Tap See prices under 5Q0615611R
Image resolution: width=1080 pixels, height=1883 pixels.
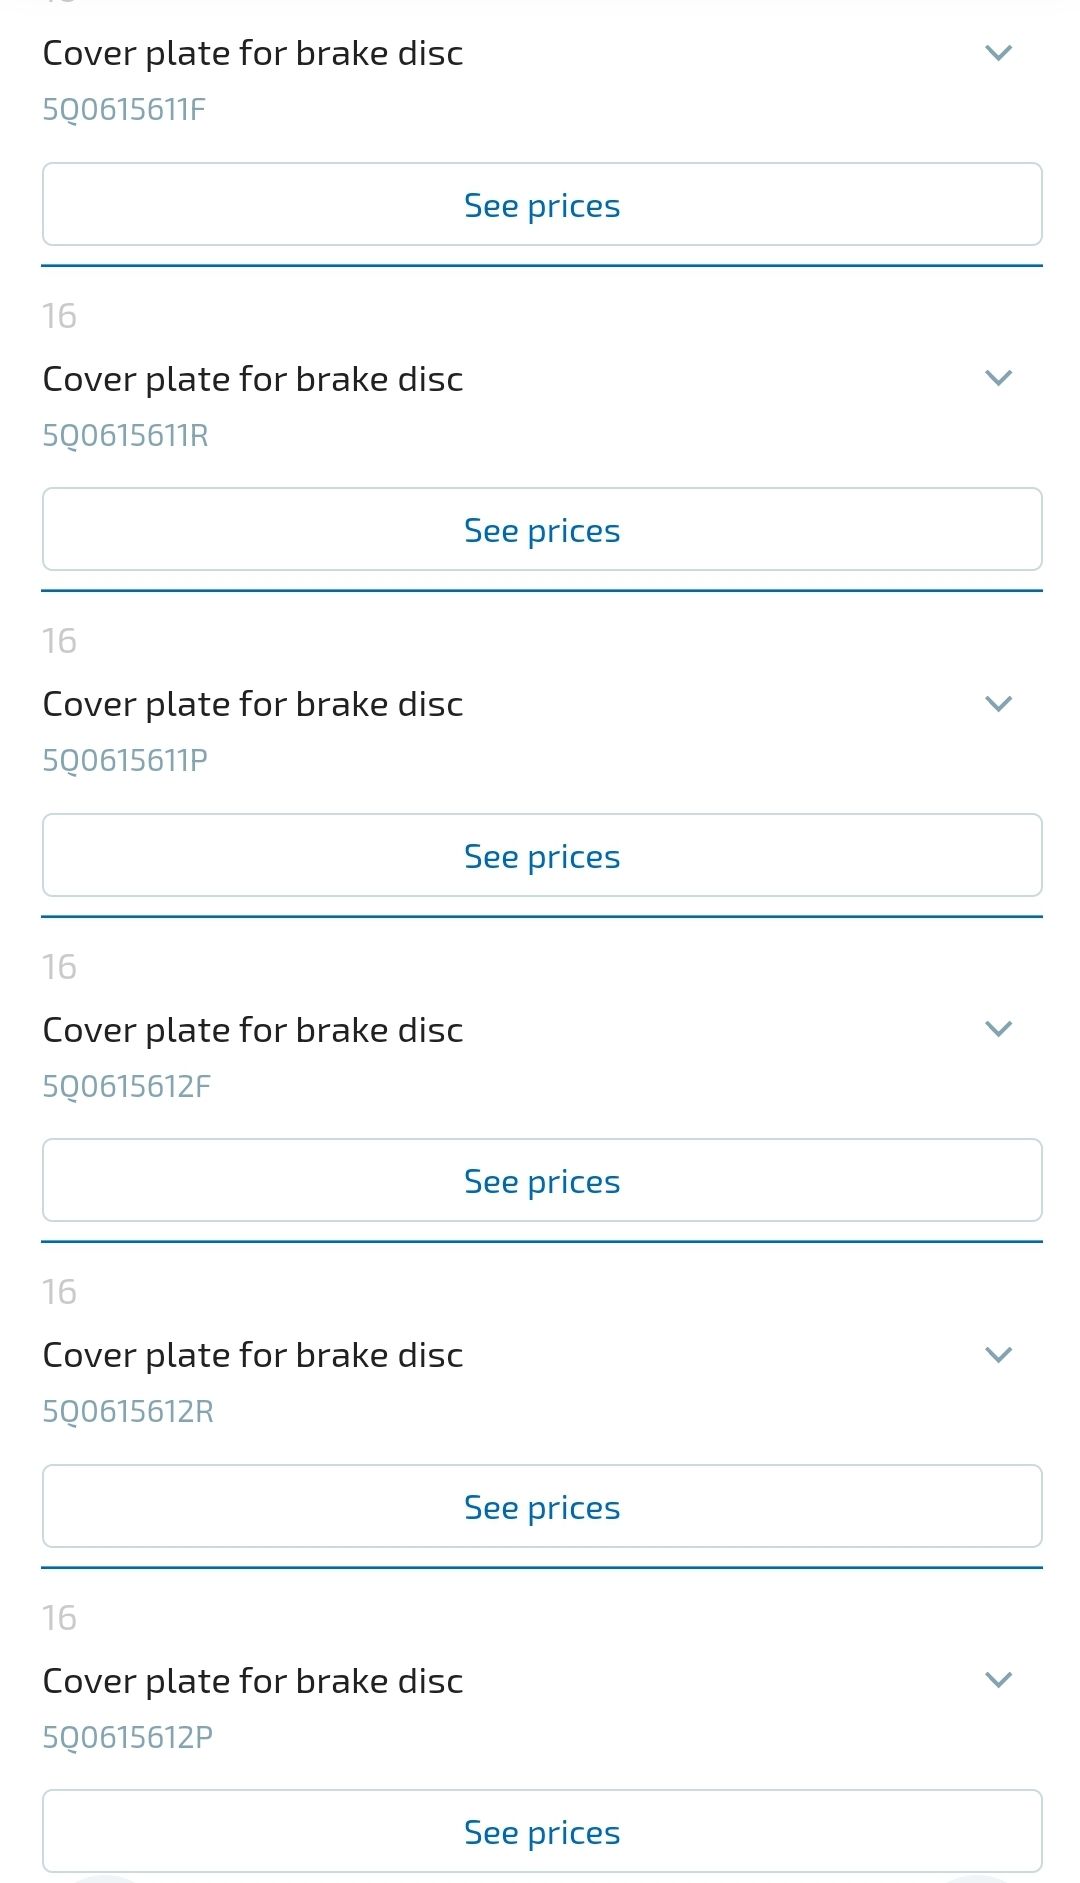(x=542, y=530)
